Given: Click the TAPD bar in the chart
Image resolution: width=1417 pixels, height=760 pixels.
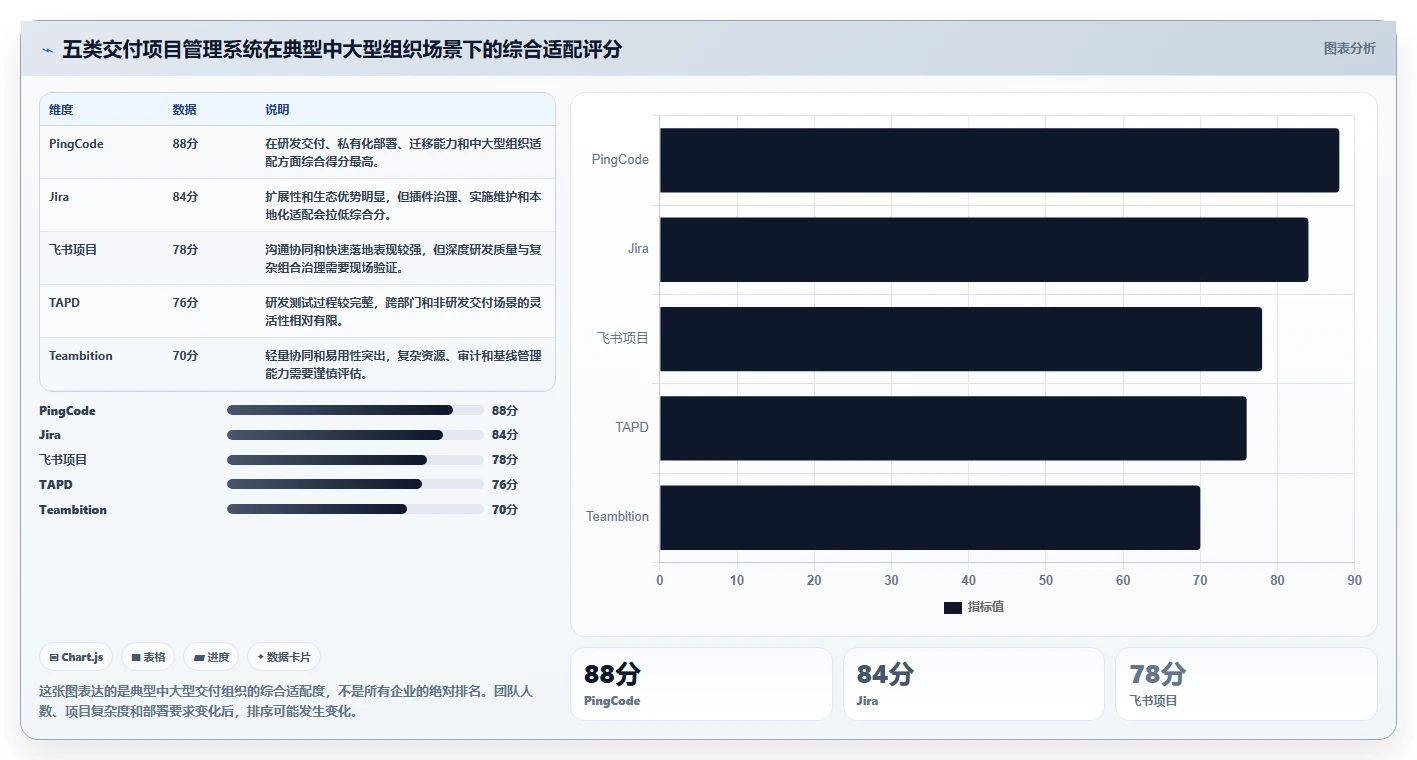Looking at the screenshot, I should [953, 428].
